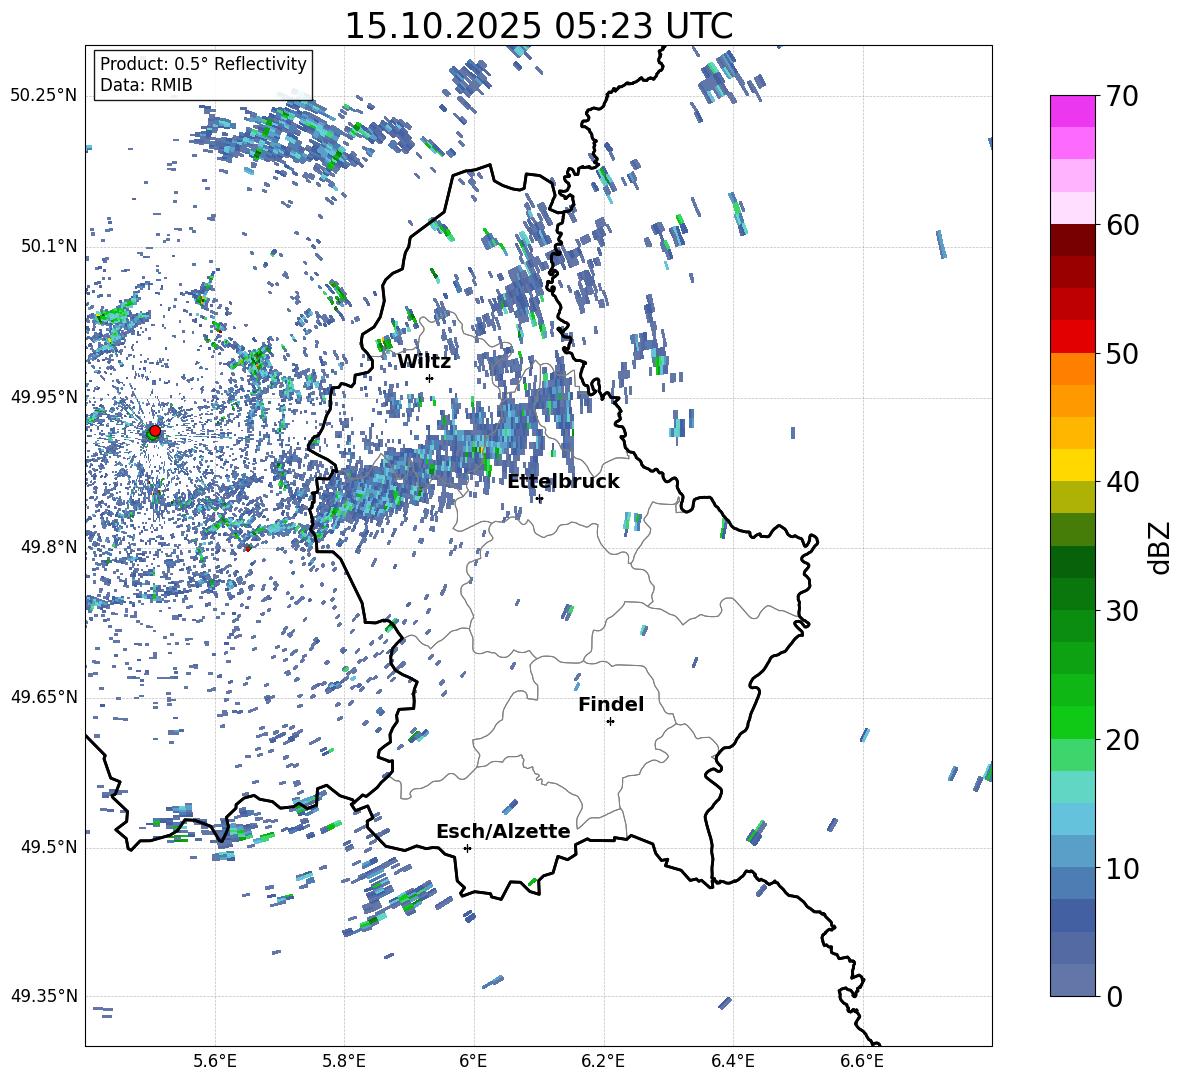Click the 40 colorbar tick label
Viewport: 1184px width, 1081px height.
pos(1122,482)
